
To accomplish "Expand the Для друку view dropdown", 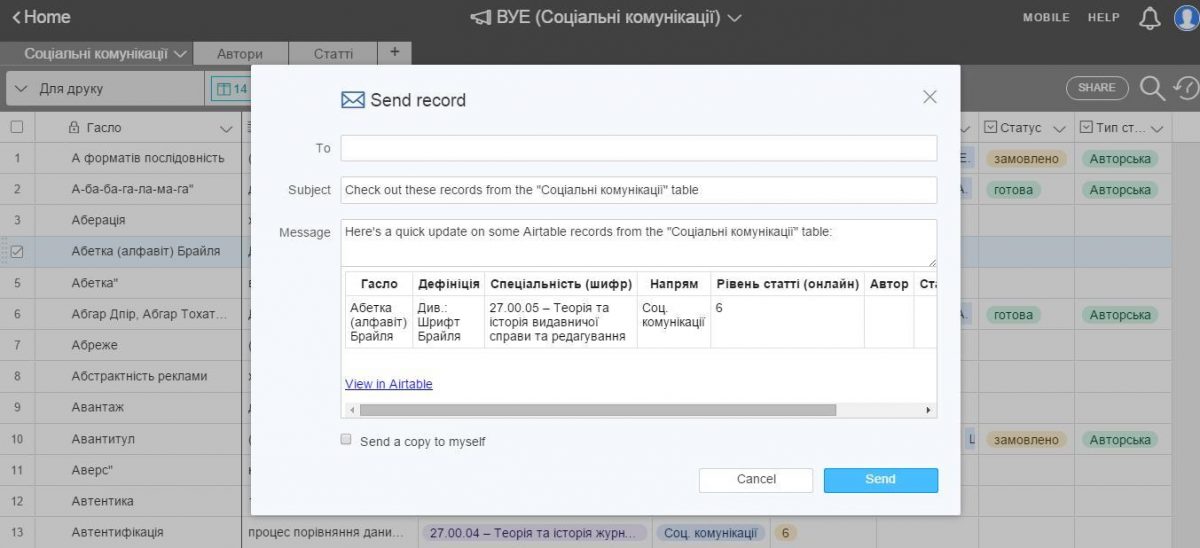I will 22,89.
